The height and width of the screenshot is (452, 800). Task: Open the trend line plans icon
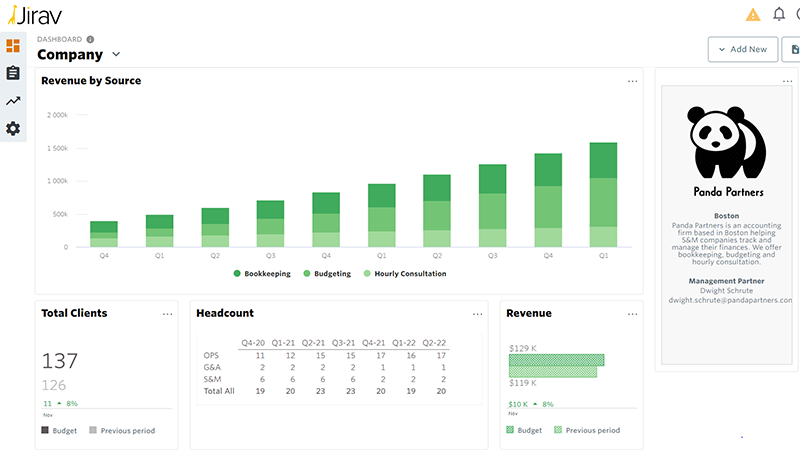13,101
